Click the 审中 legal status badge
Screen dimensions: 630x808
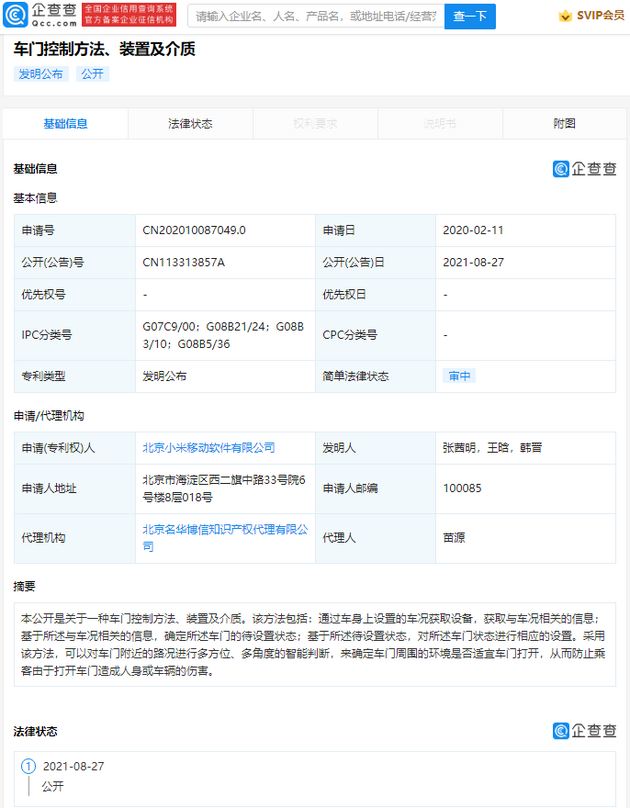(459, 376)
